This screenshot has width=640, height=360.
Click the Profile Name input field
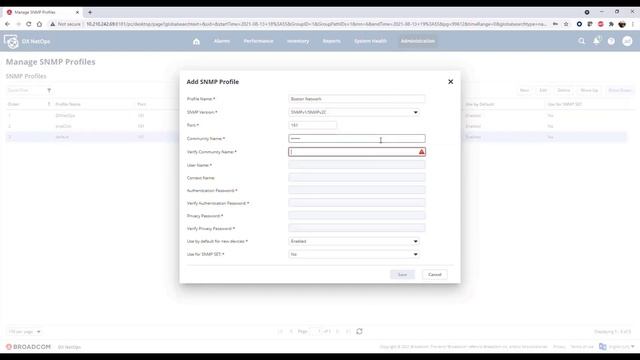point(357,99)
